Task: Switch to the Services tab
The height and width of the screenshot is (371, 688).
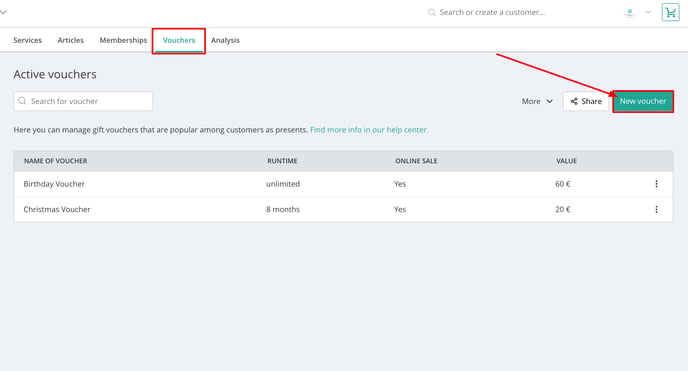Action: pos(27,40)
